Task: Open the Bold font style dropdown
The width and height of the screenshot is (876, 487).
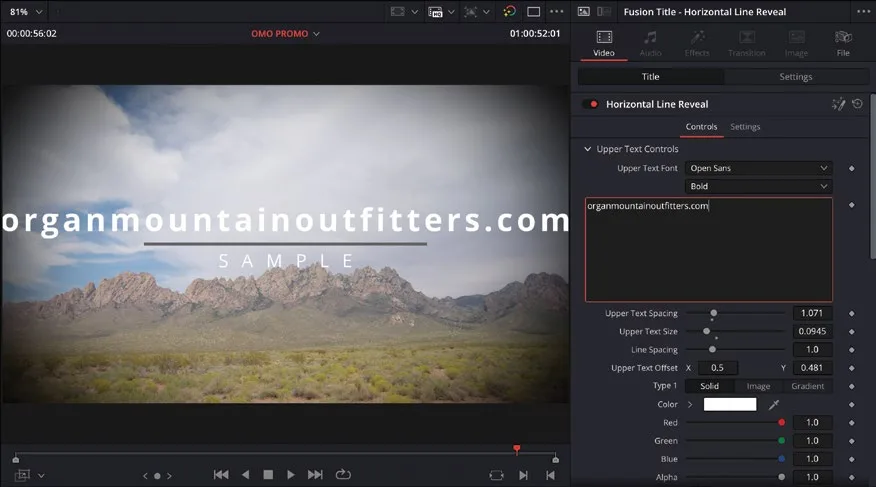Action: (x=758, y=187)
